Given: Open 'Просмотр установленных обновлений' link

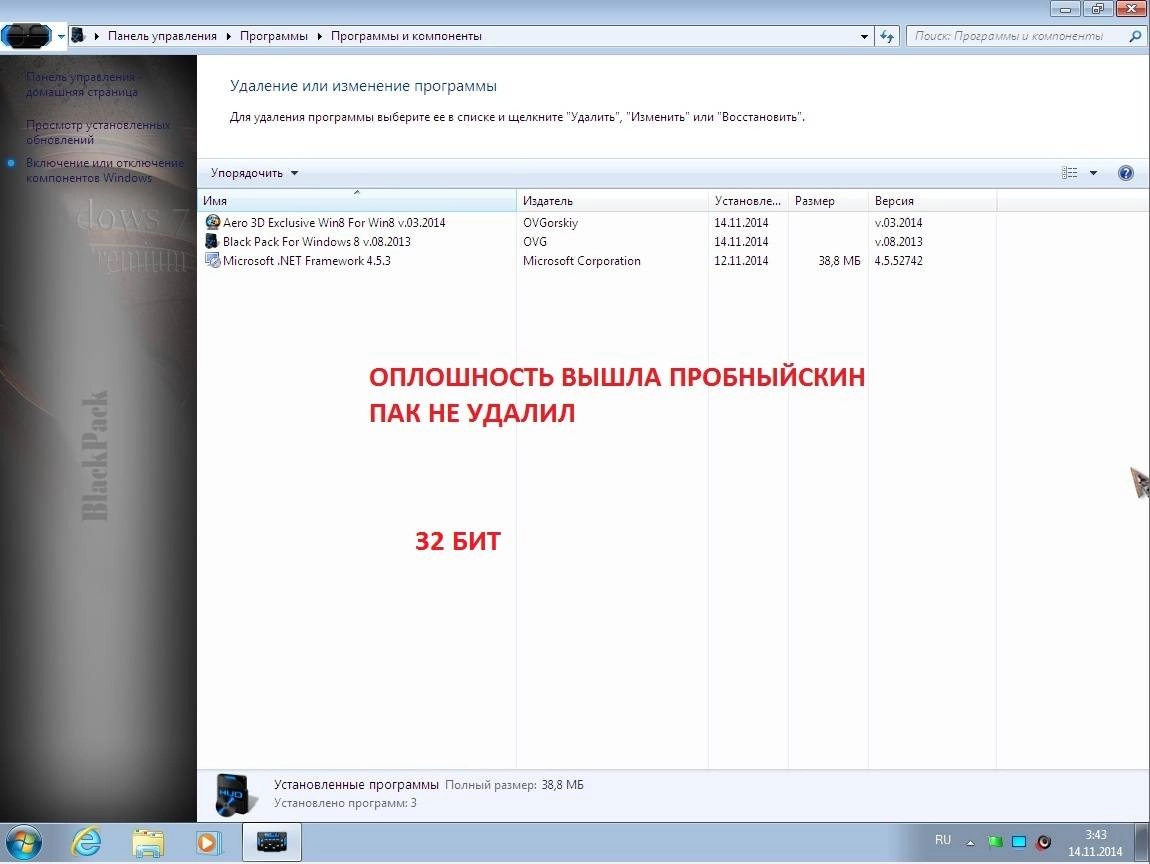Looking at the screenshot, I should pyautogui.click(x=98, y=132).
